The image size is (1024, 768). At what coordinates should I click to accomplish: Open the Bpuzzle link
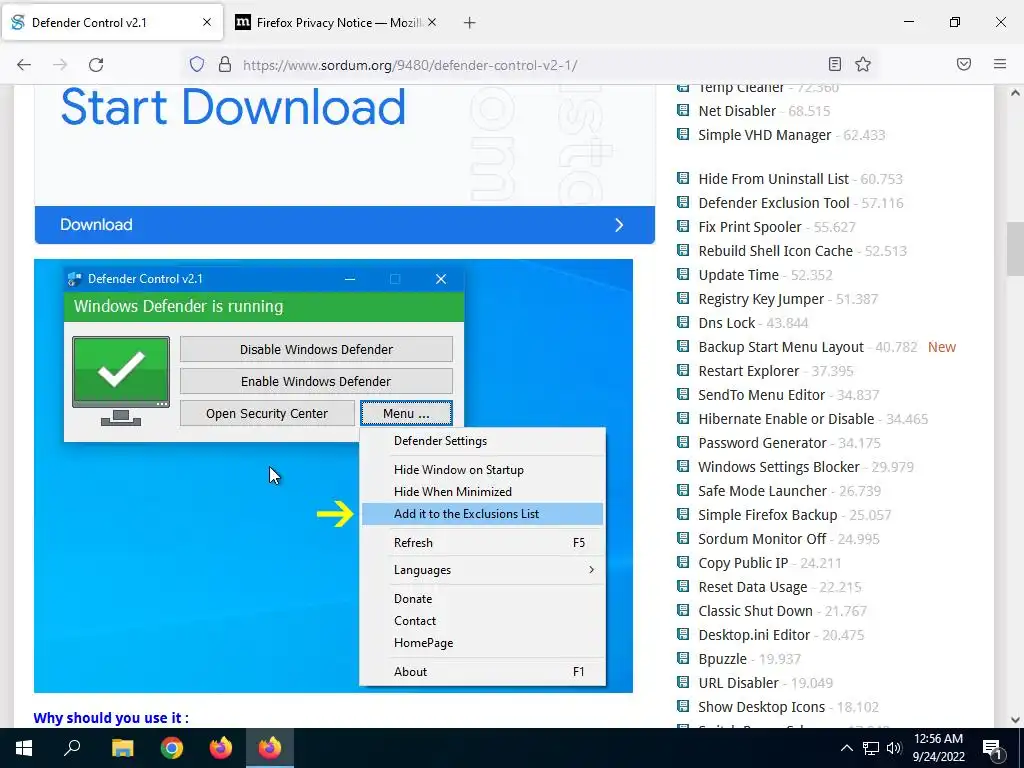click(x=722, y=659)
